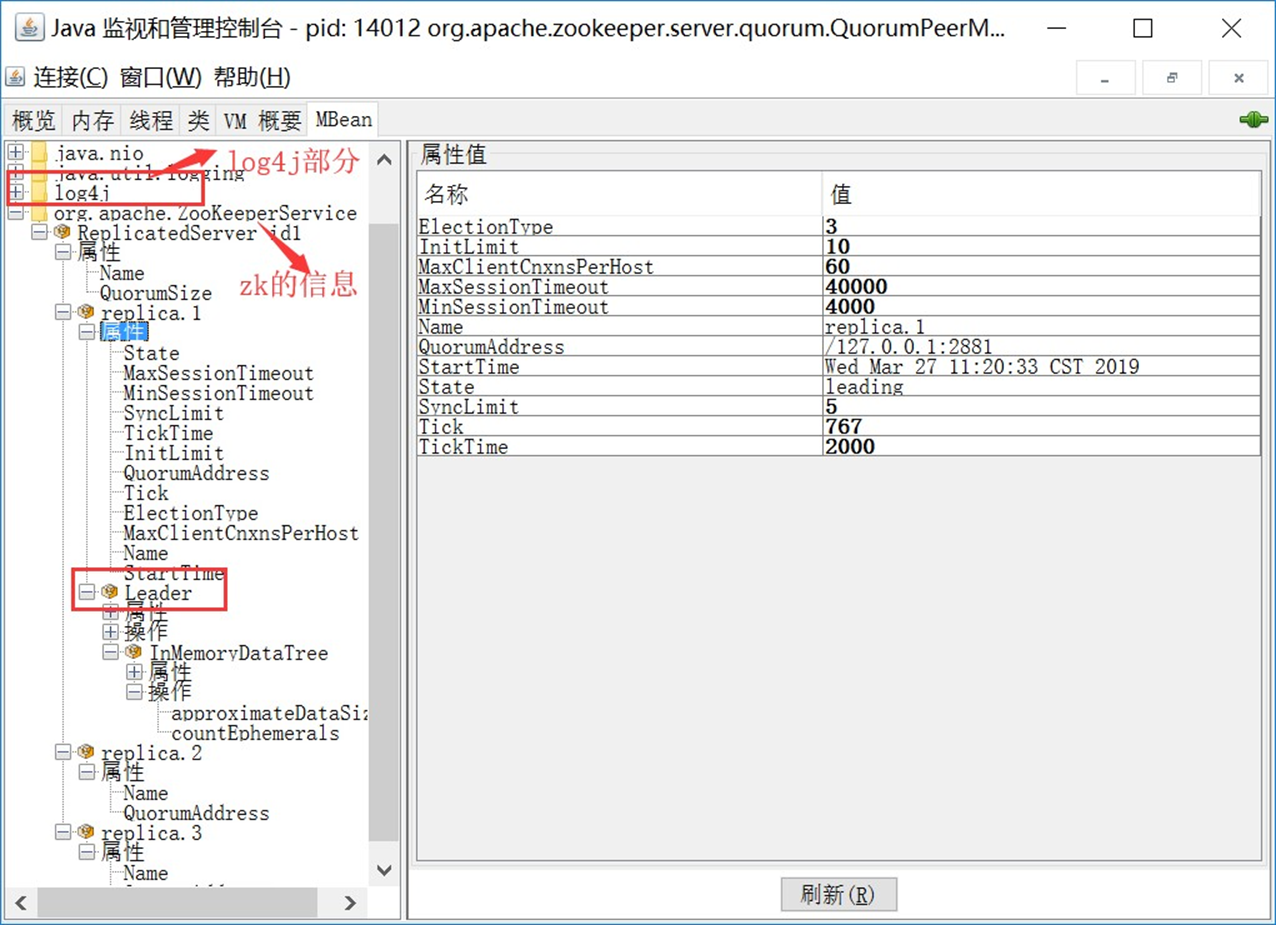Select QuorumSize under ReplicatedServer_id1
Screen dimensions: 1276x925
(155, 293)
